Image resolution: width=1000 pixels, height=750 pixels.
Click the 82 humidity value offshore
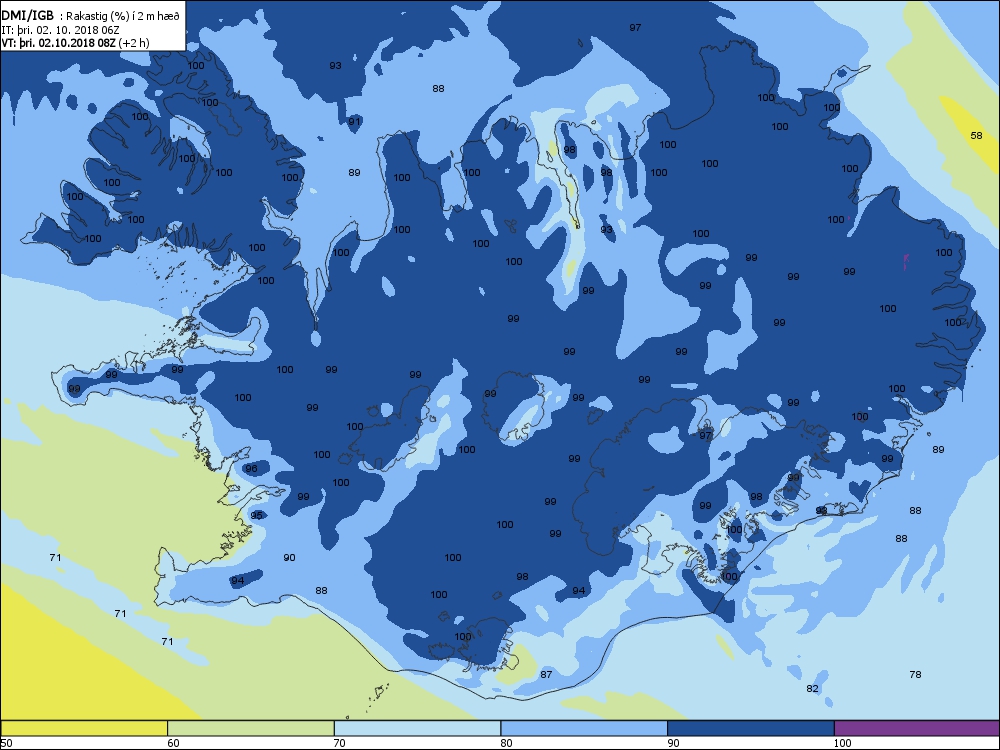tap(812, 688)
